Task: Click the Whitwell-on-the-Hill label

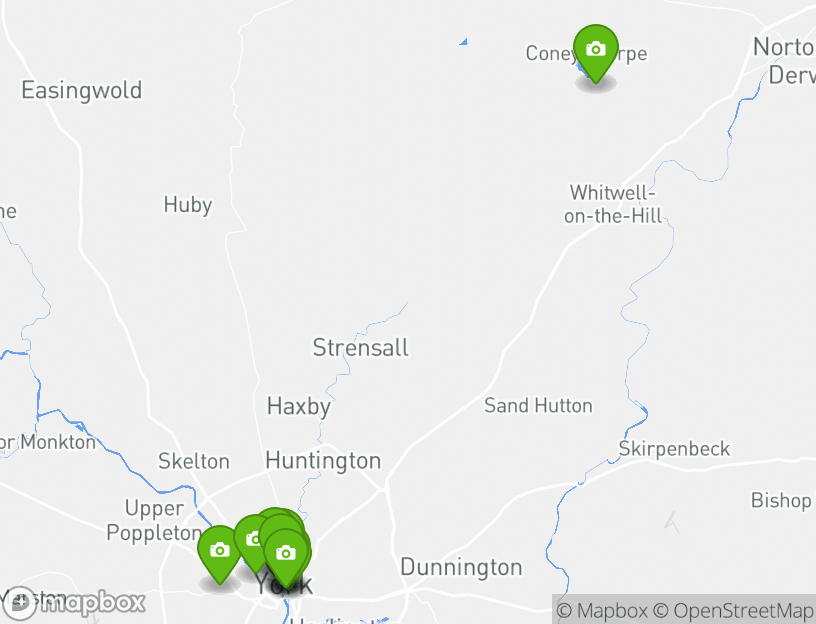Action: [613, 204]
